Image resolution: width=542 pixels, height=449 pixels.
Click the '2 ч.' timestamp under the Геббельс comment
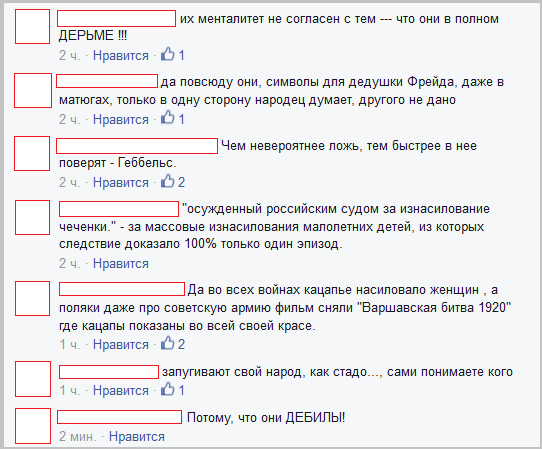[x=69, y=183]
